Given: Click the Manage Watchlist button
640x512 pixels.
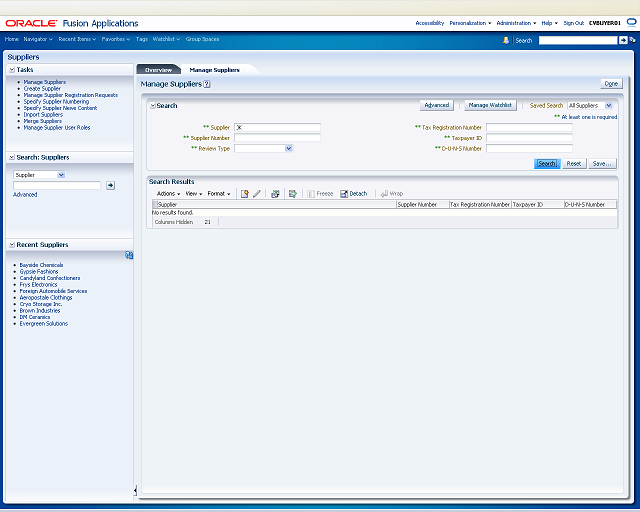Looking at the screenshot, I should 490,105.
